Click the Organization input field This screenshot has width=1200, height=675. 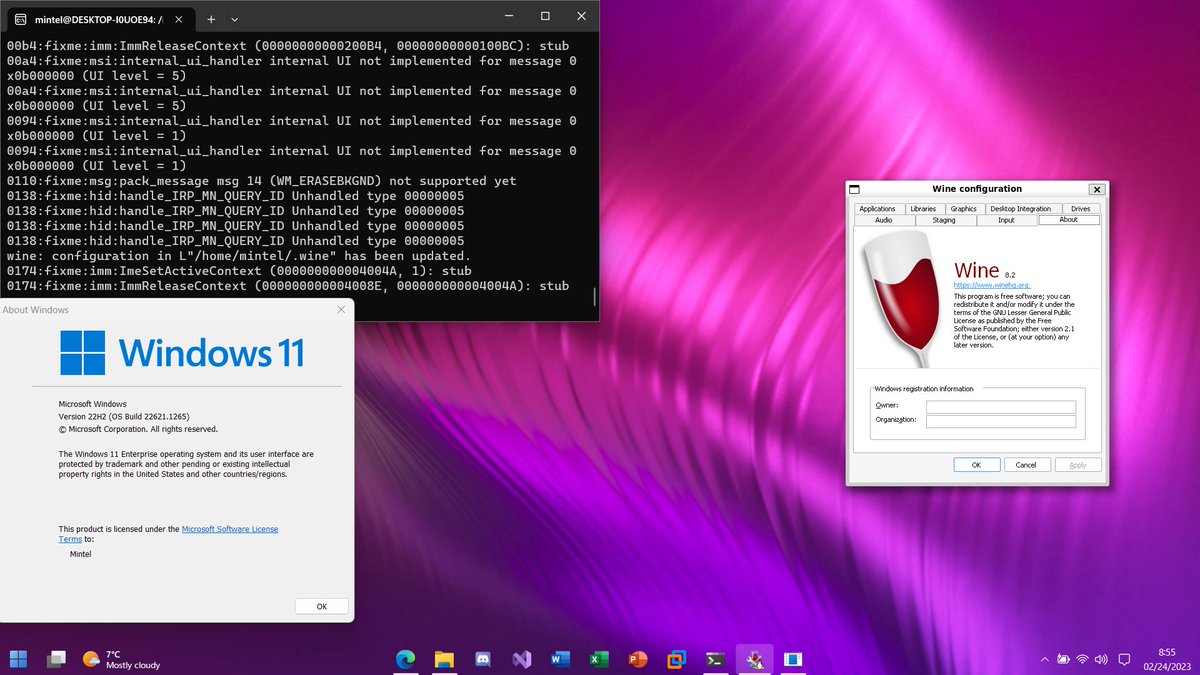click(1001, 421)
